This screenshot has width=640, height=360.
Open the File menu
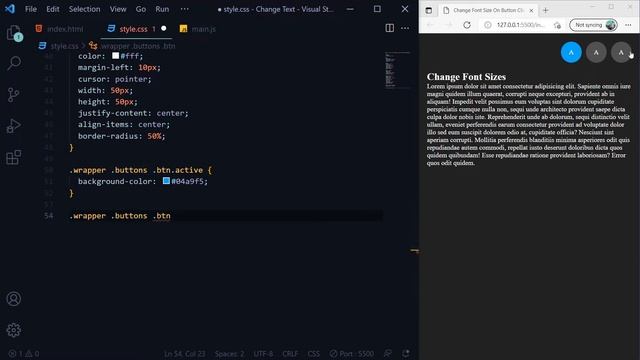tap(31, 9)
